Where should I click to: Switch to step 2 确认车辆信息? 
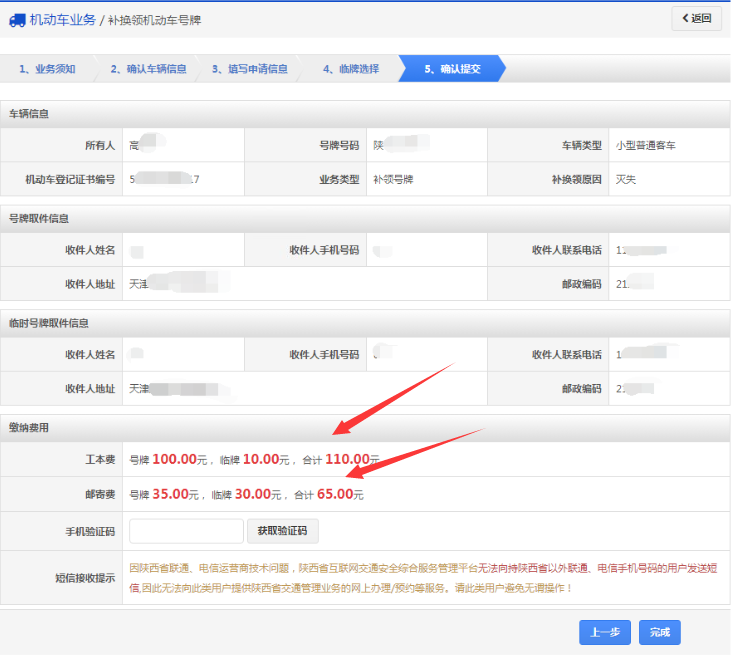point(148,69)
